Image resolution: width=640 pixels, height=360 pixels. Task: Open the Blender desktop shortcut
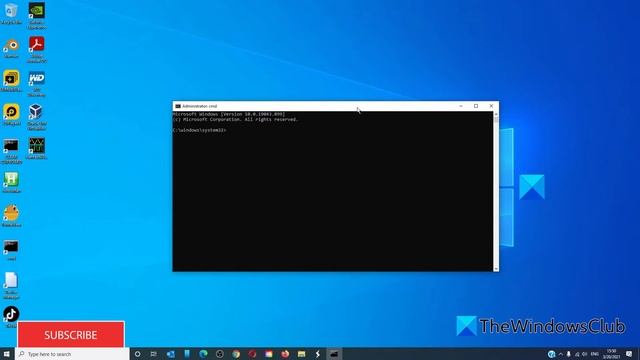tap(11, 47)
